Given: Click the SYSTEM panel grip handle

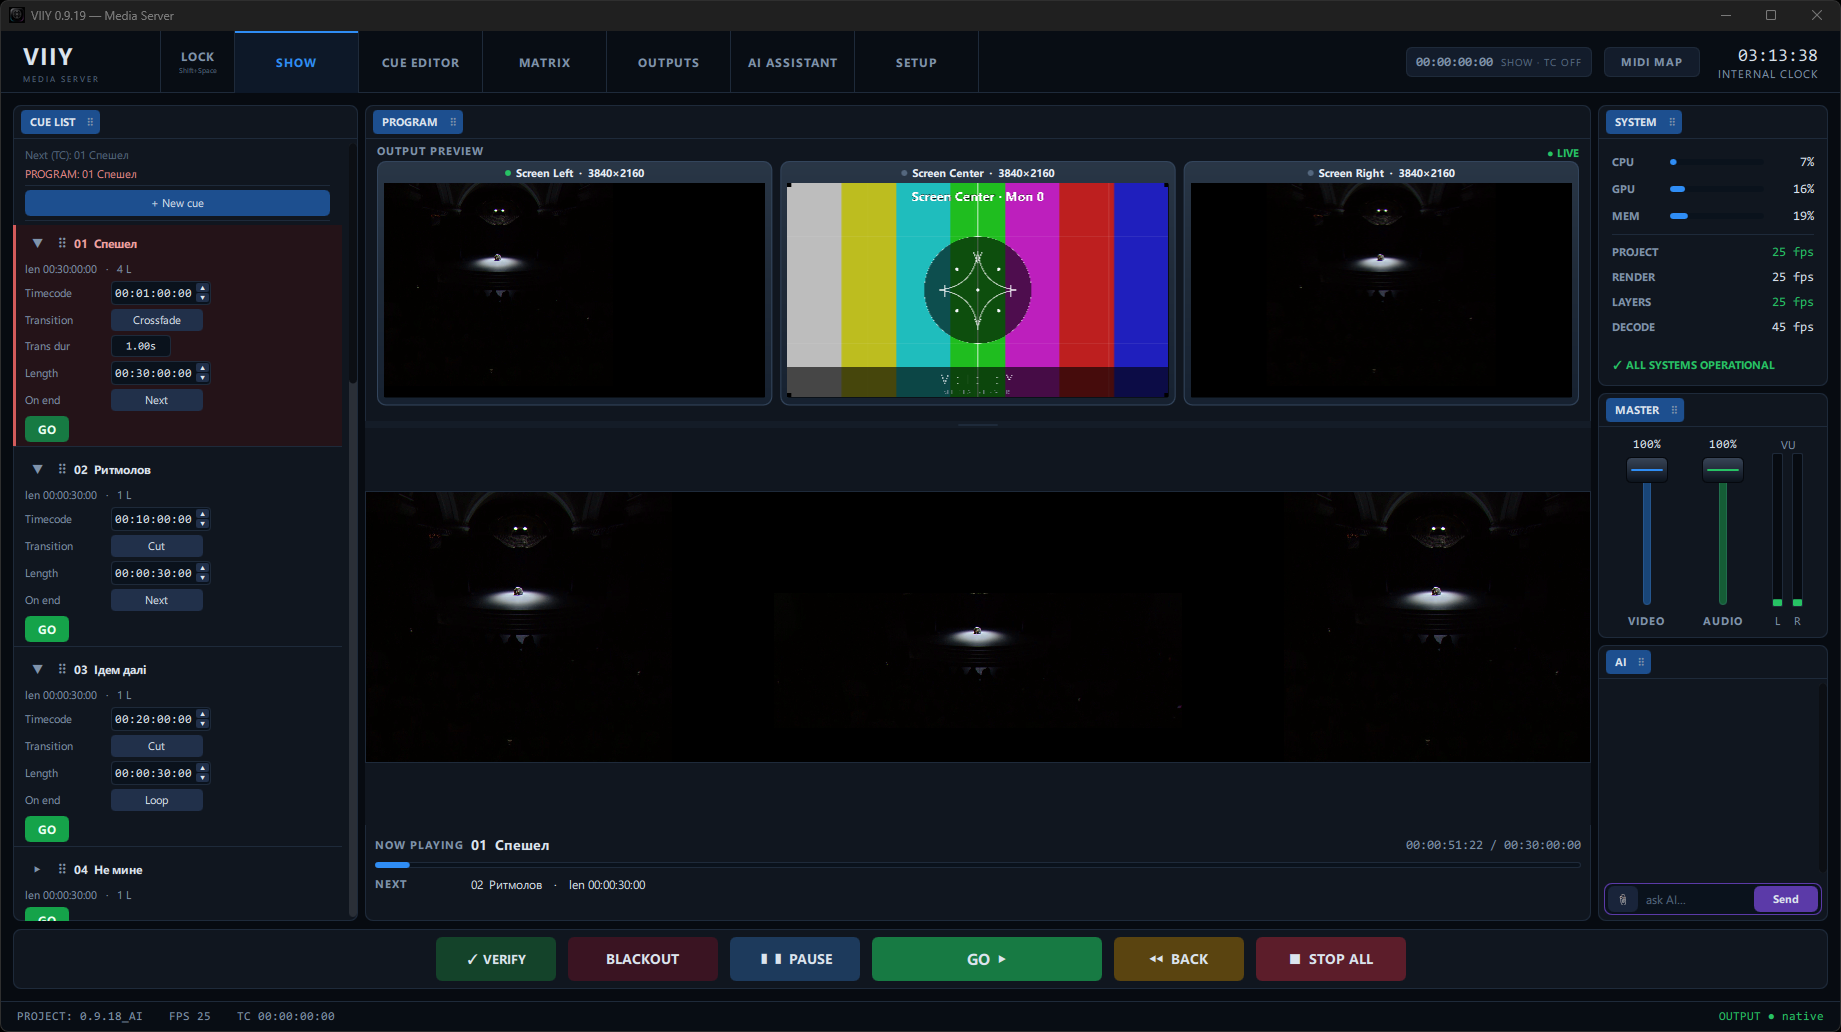Looking at the screenshot, I should point(1672,122).
